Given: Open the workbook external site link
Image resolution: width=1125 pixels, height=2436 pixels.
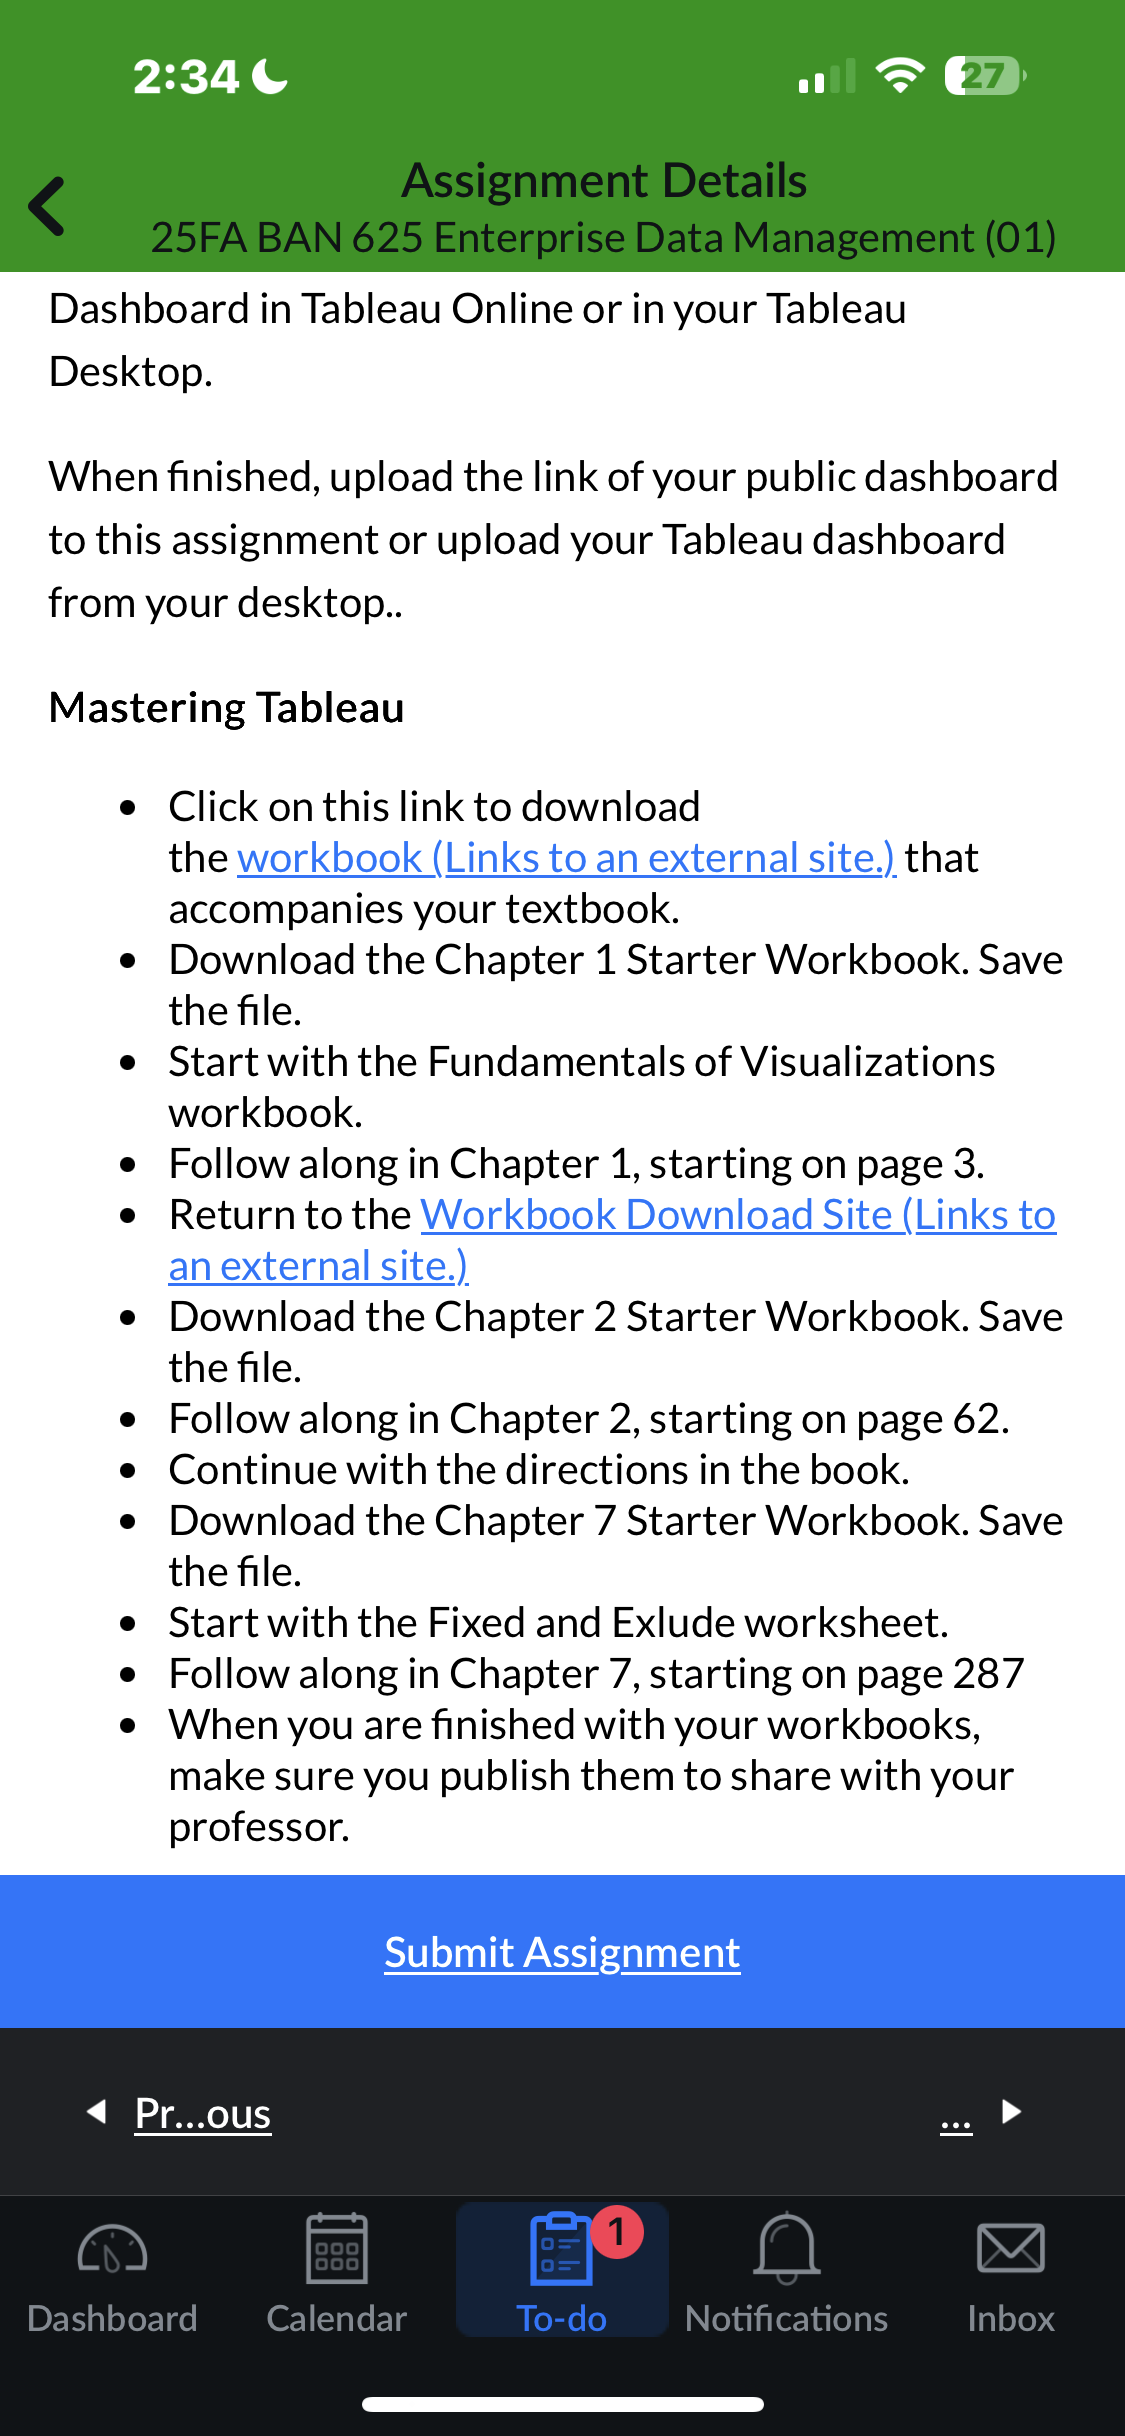Looking at the screenshot, I should [566, 857].
